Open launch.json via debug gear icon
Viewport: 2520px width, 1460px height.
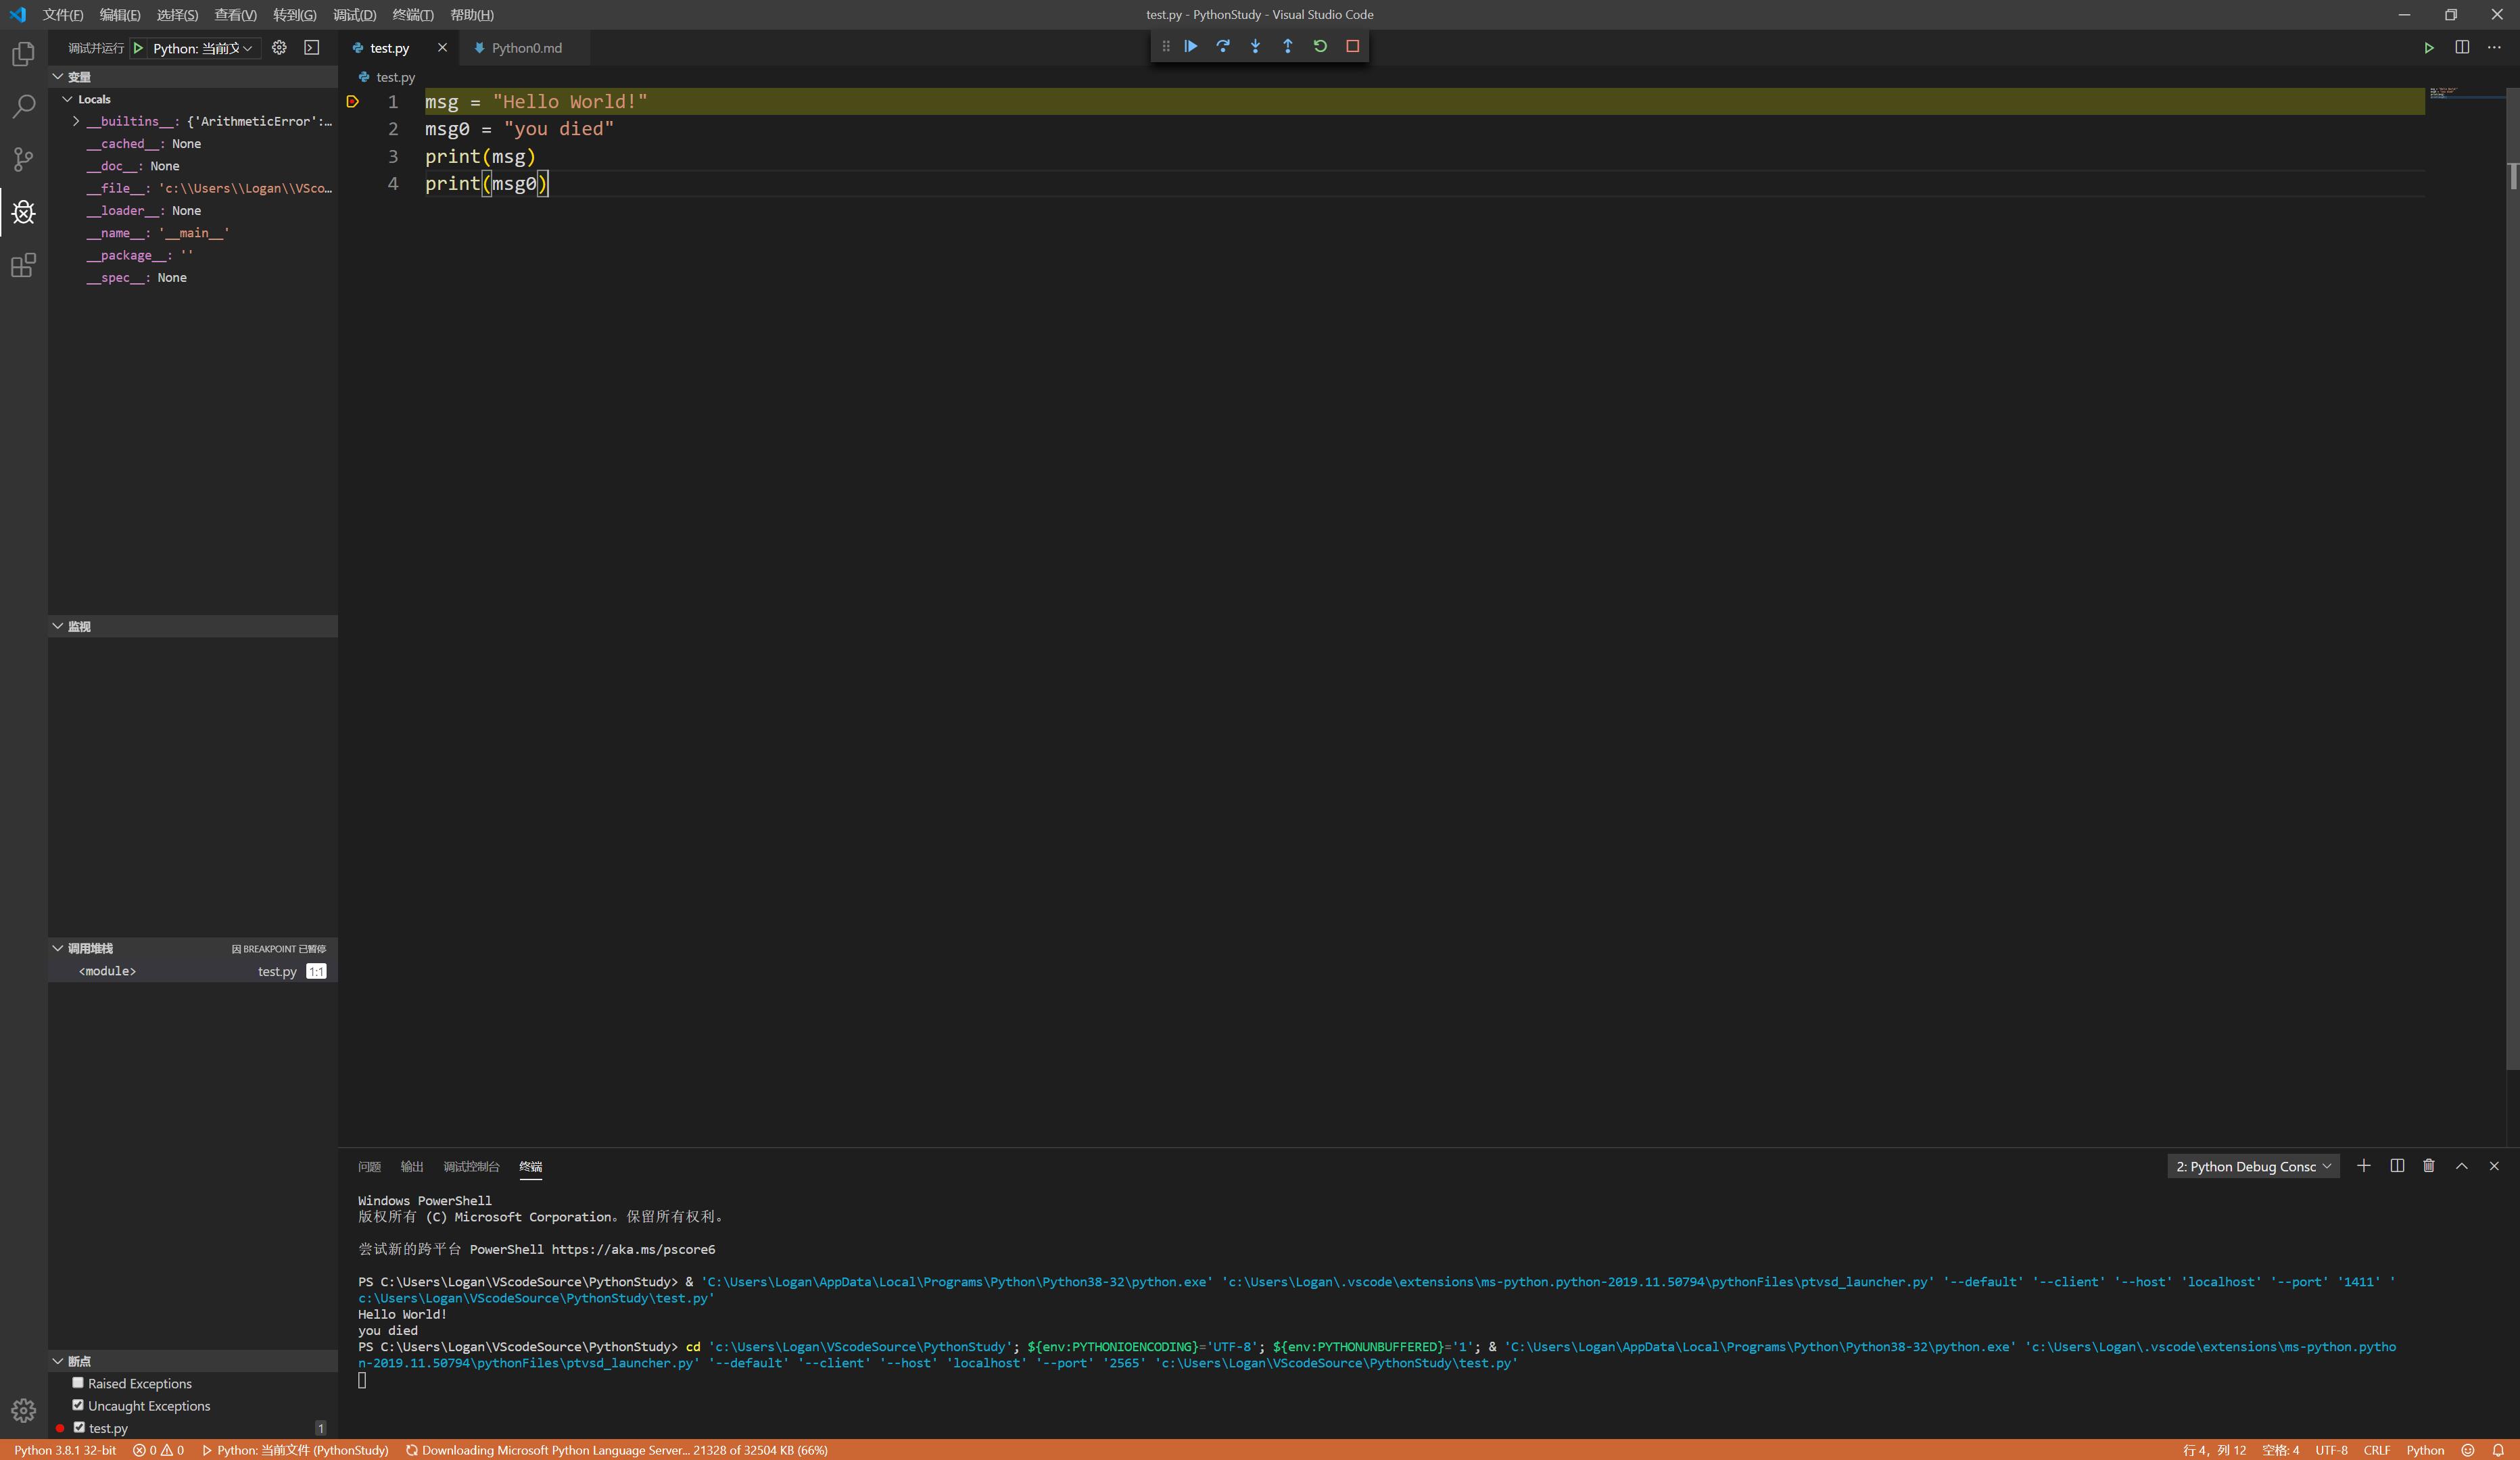[279, 48]
